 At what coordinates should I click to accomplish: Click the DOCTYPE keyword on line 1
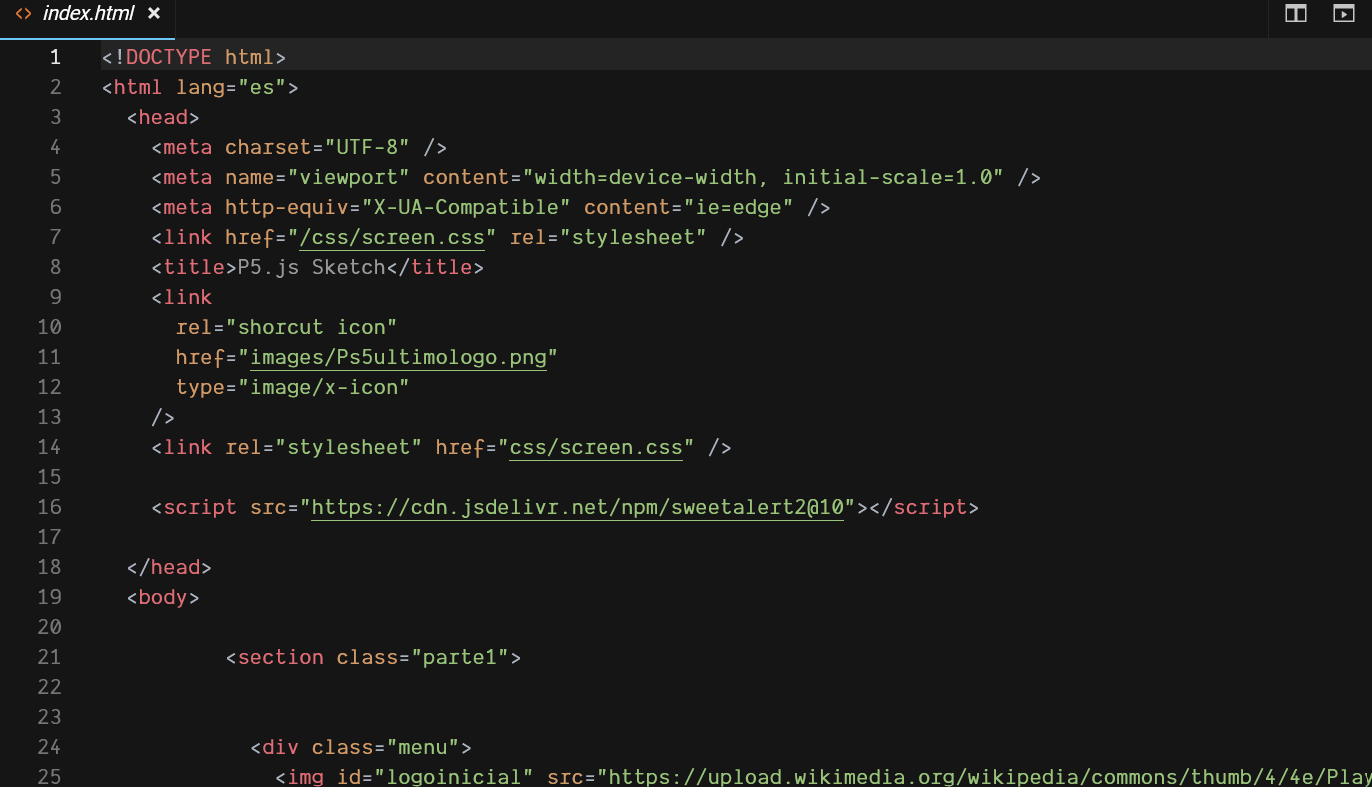click(169, 57)
